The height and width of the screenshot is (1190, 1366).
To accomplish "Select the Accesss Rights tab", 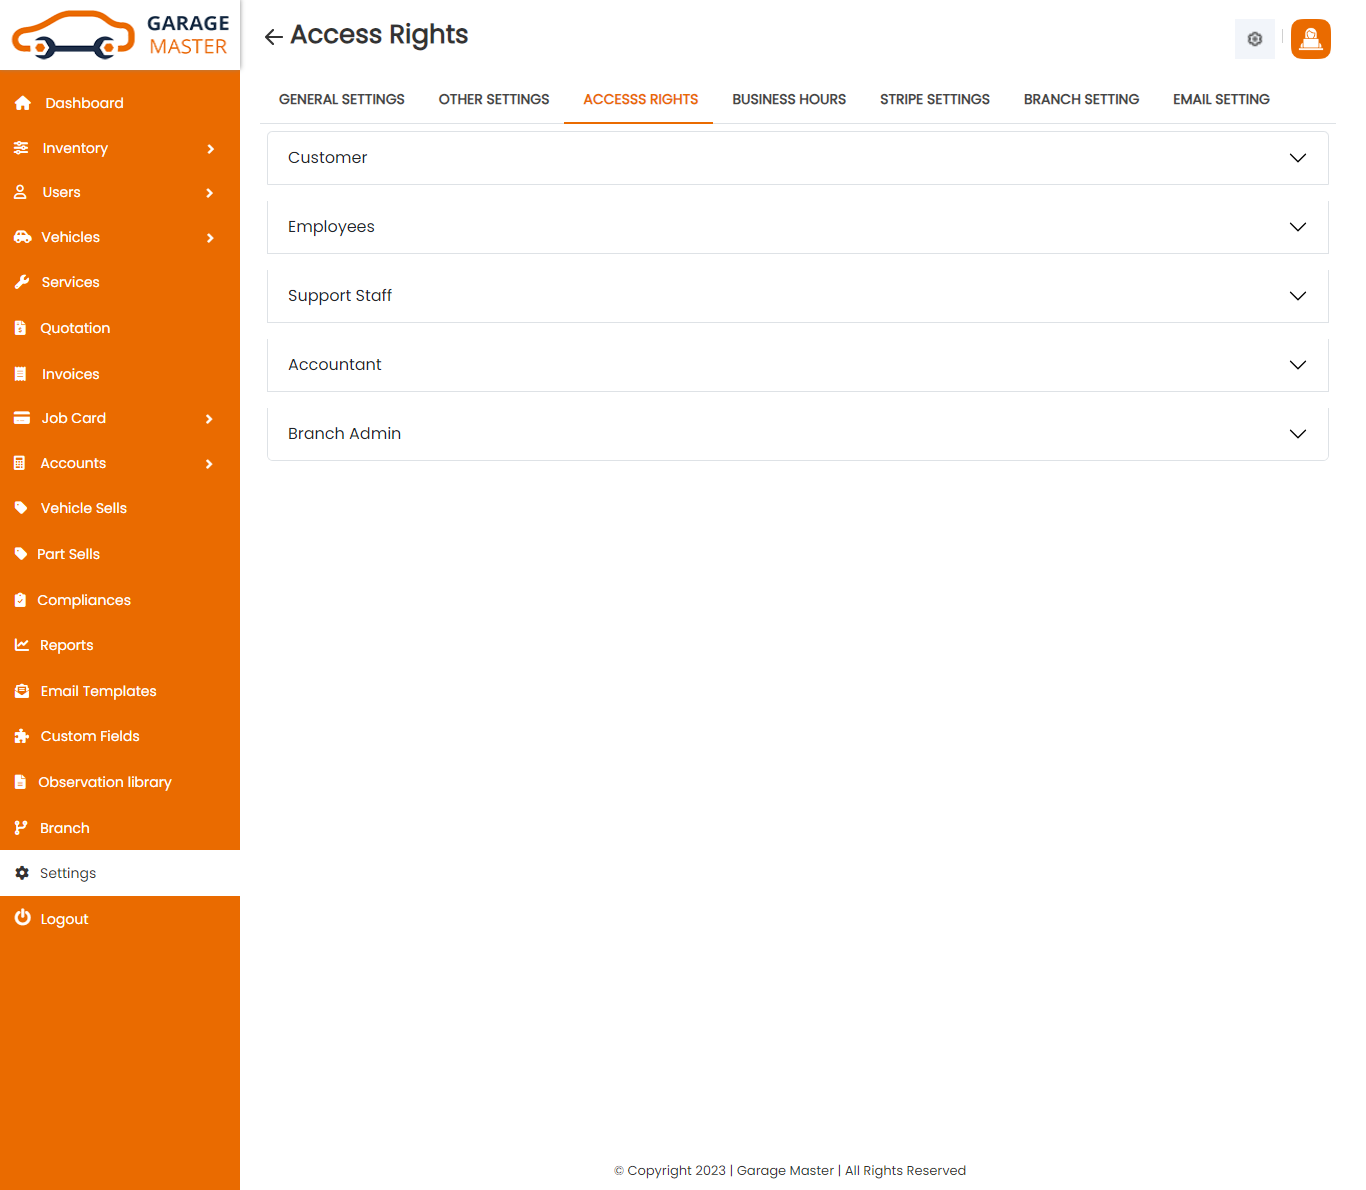I will [641, 99].
